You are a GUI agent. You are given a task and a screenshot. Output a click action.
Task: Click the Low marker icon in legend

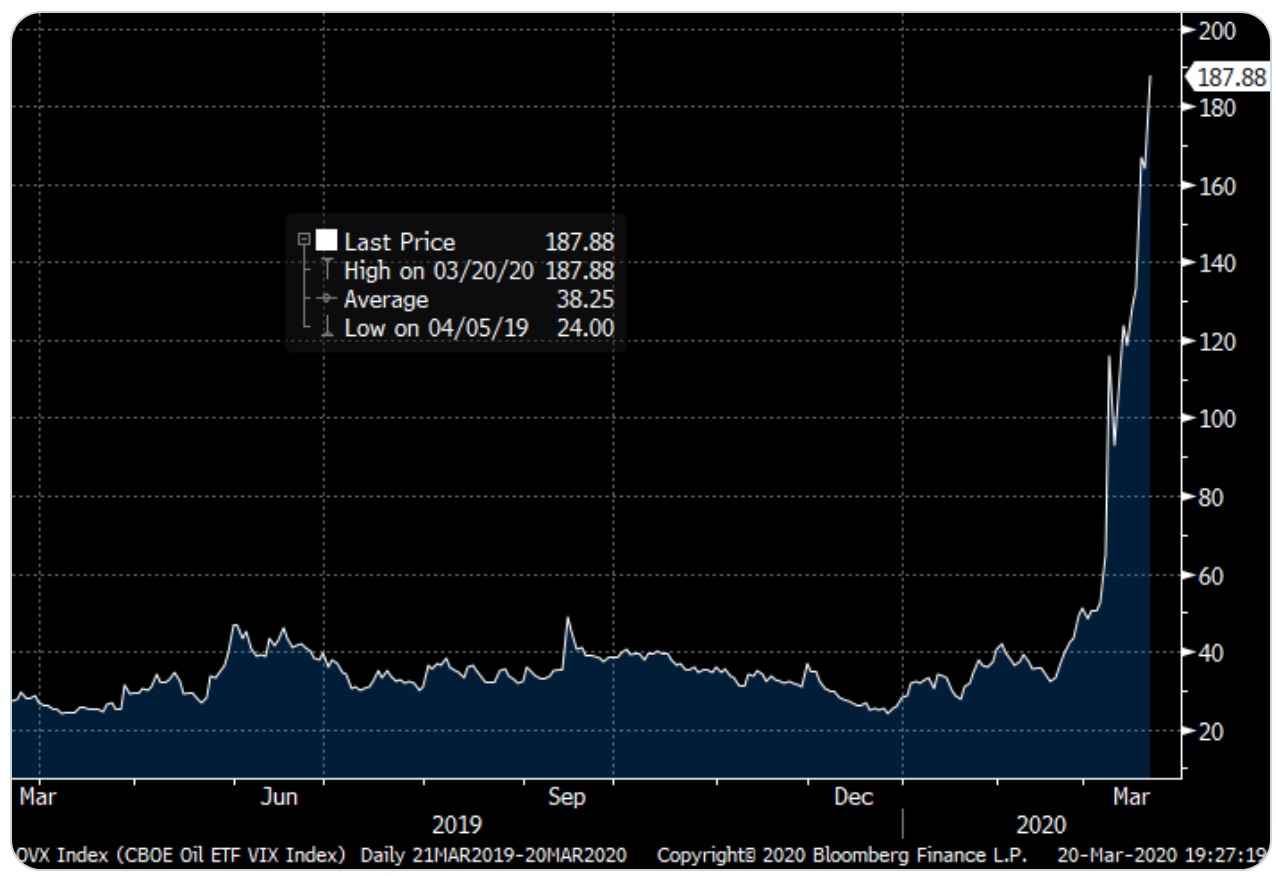click(326, 328)
